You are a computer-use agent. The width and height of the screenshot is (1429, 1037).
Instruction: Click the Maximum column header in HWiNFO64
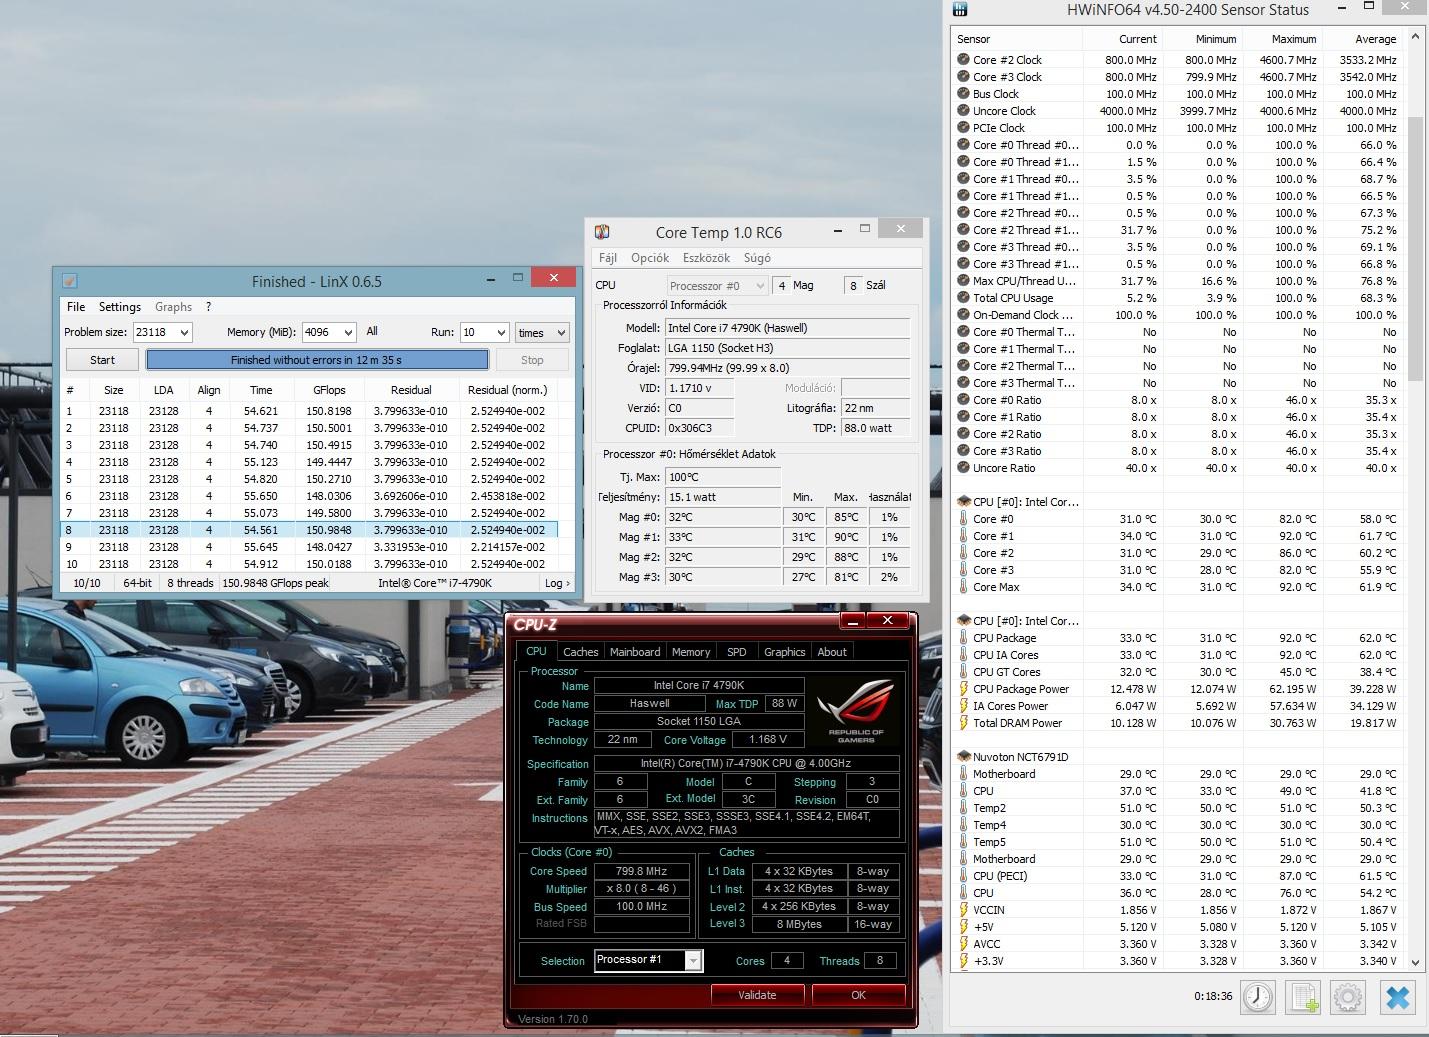pos(1282,39)
